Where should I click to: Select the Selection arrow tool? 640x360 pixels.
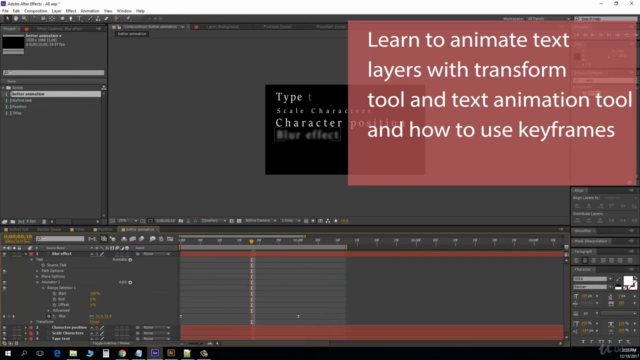click(7, 19)
